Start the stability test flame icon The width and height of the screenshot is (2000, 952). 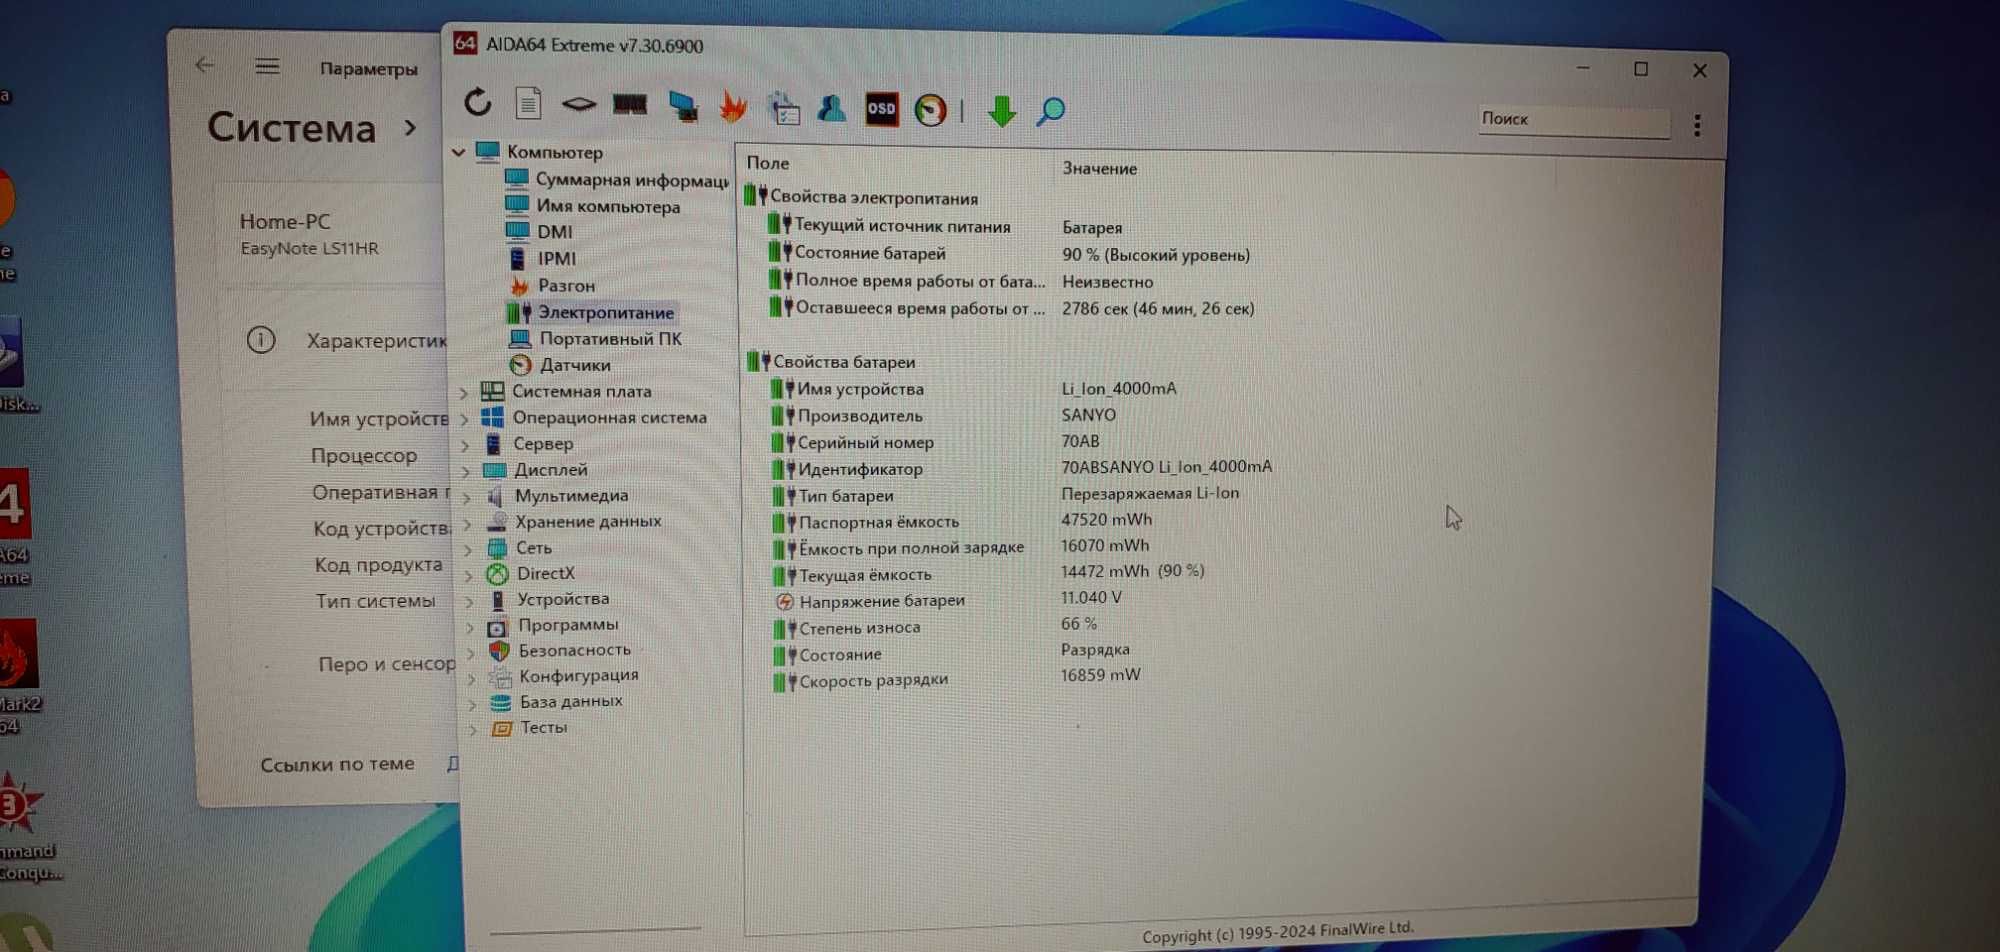733,106
